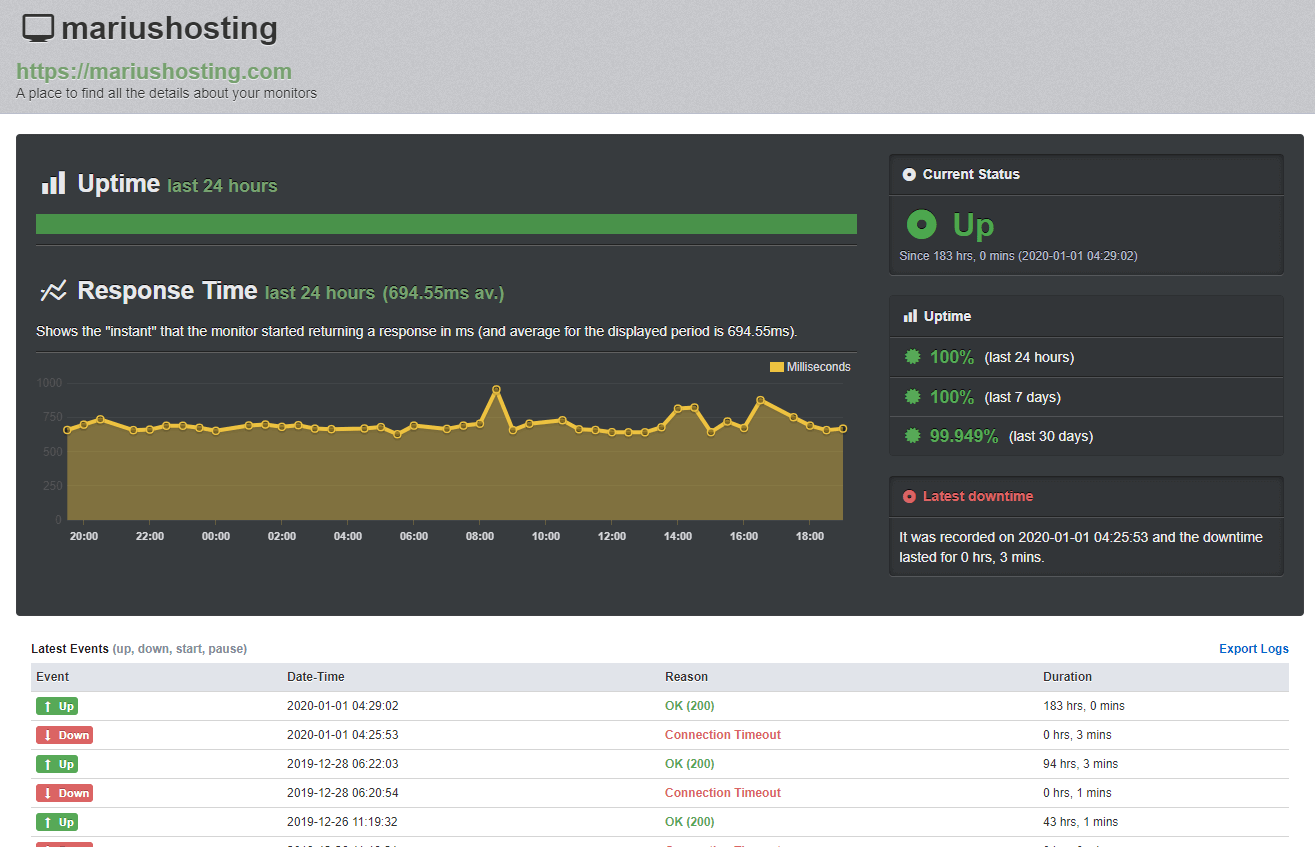The height and width of the screenshot is (847, 1315).
Task: Click the green uptime progress bar
Action: click(x=446, y=224)
